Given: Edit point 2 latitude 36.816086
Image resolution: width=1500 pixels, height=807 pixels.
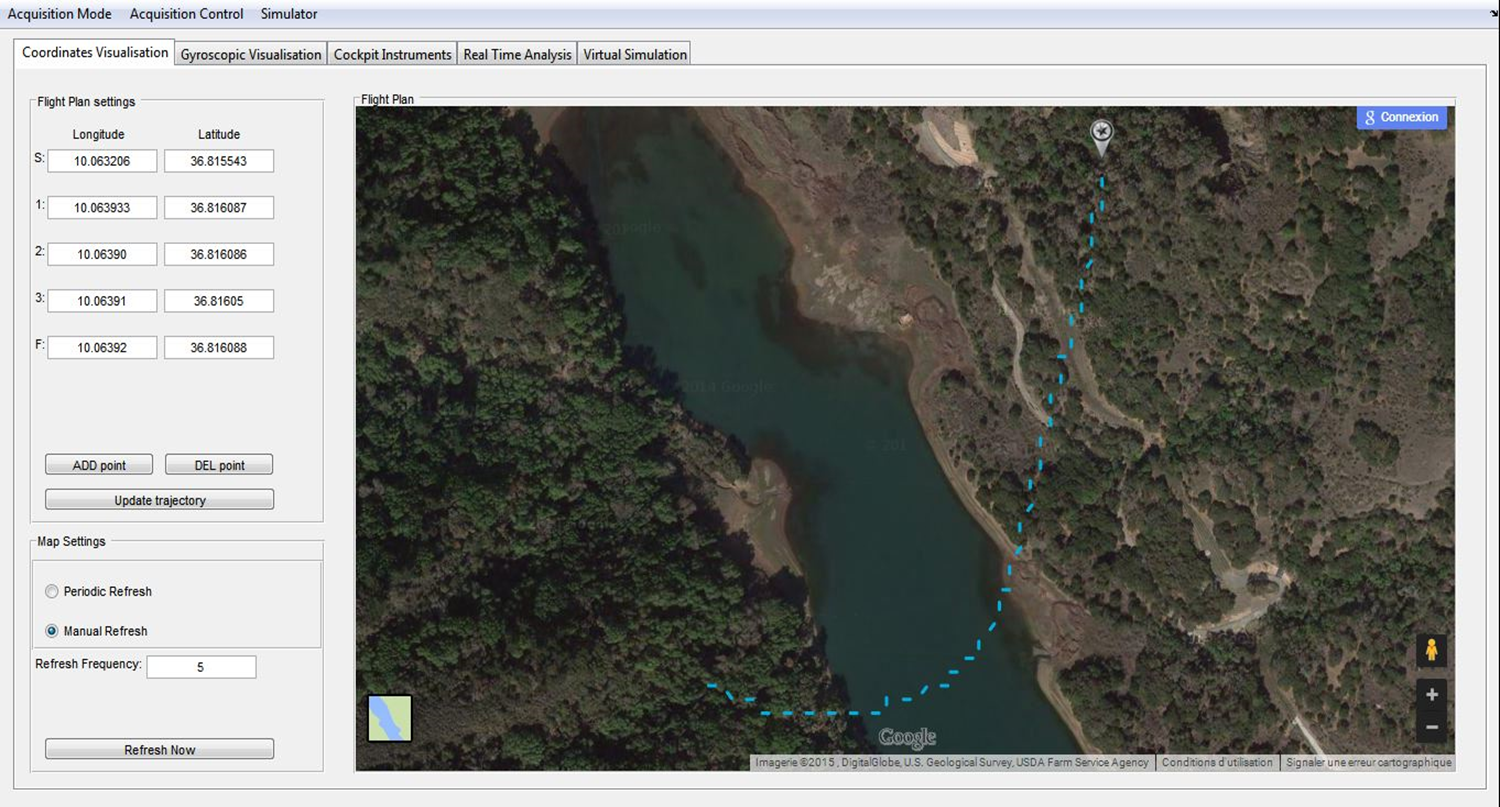Looking at the screenshot, I should 219,254.
